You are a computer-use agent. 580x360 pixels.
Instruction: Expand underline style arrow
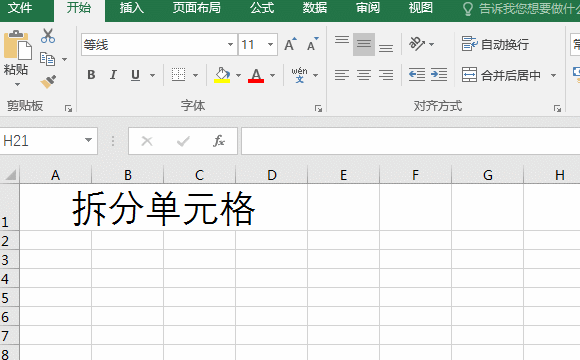point(152,75)
